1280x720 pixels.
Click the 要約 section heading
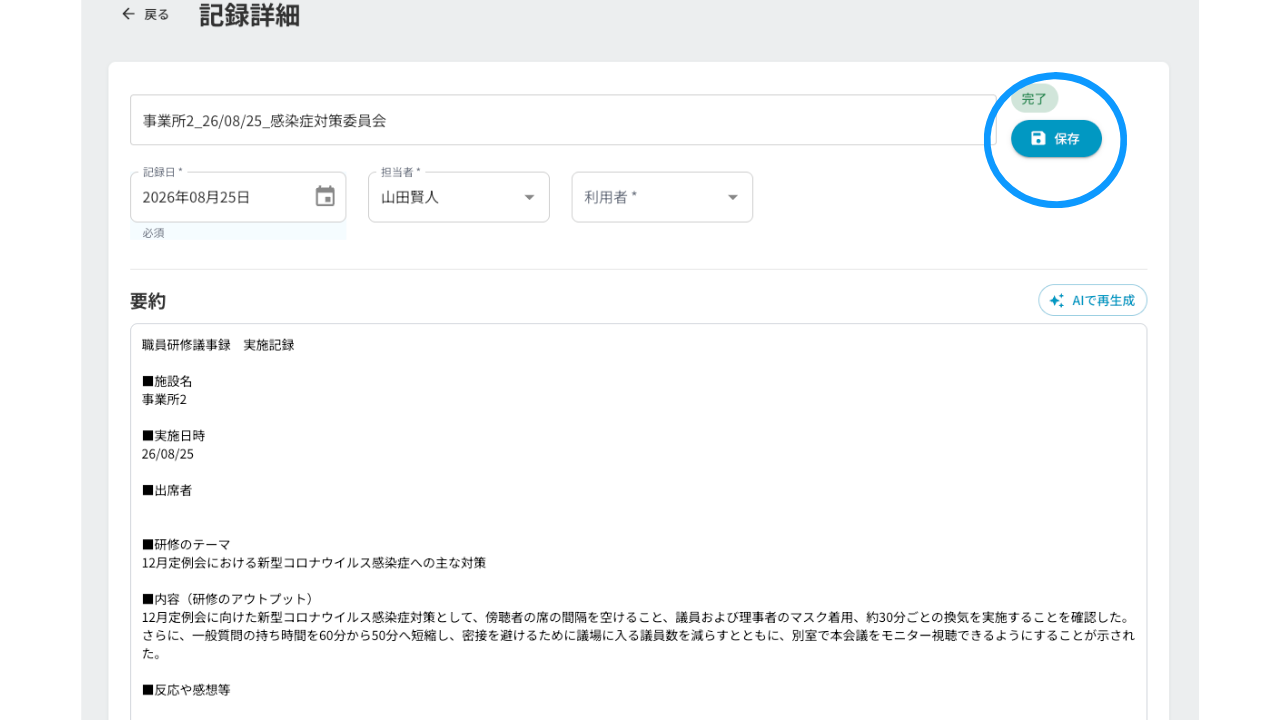(x=148, y=301)
